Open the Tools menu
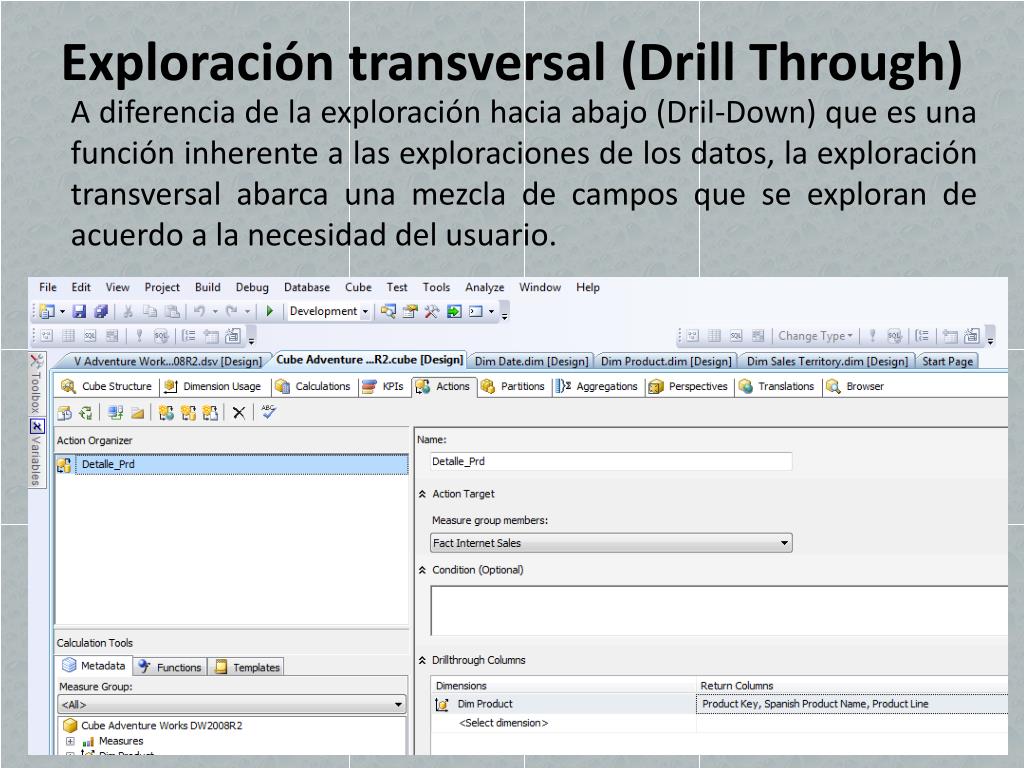 436,287
